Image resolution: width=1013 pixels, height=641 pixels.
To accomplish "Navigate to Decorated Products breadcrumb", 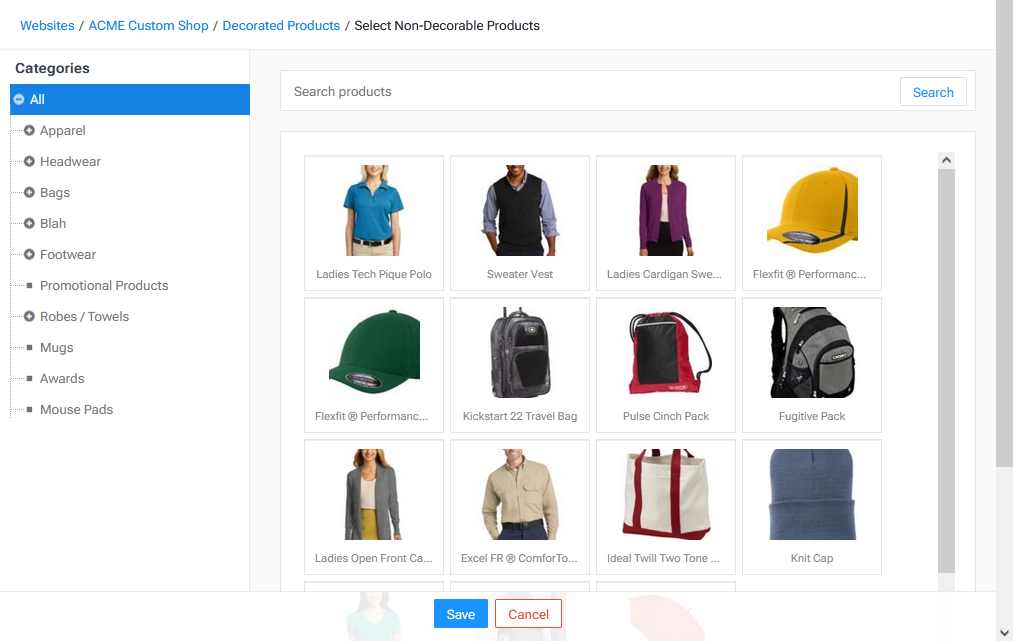I will pos(281,26).
